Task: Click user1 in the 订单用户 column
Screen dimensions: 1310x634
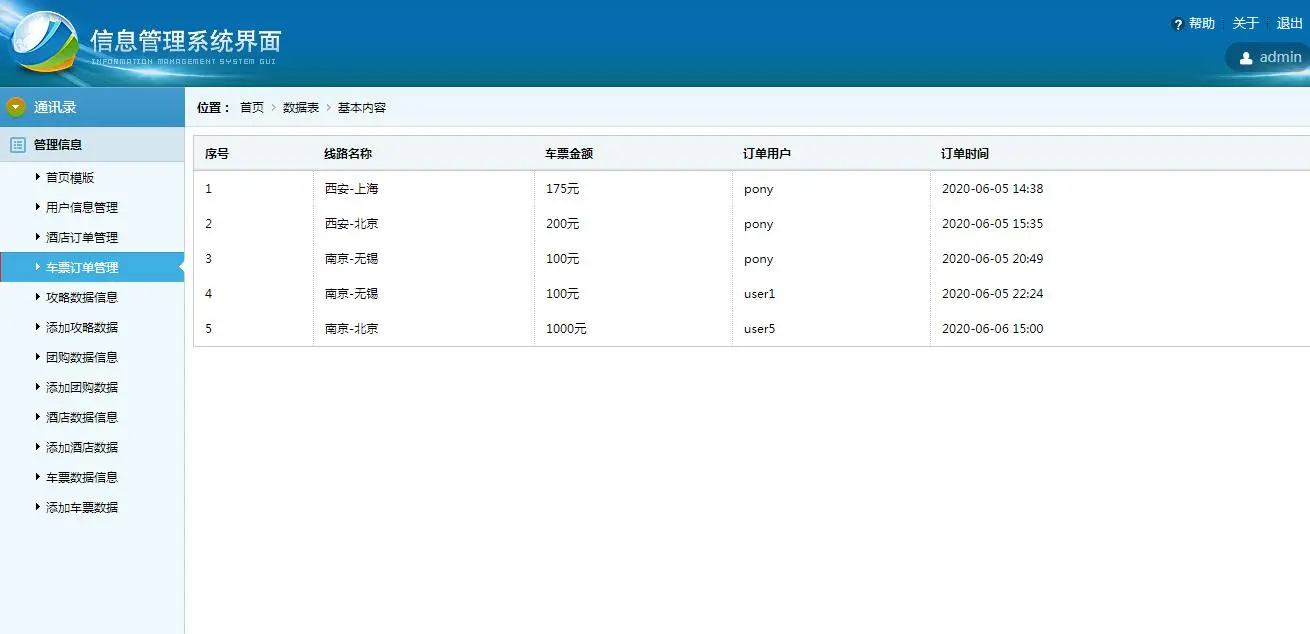Action: click(760, 294)
